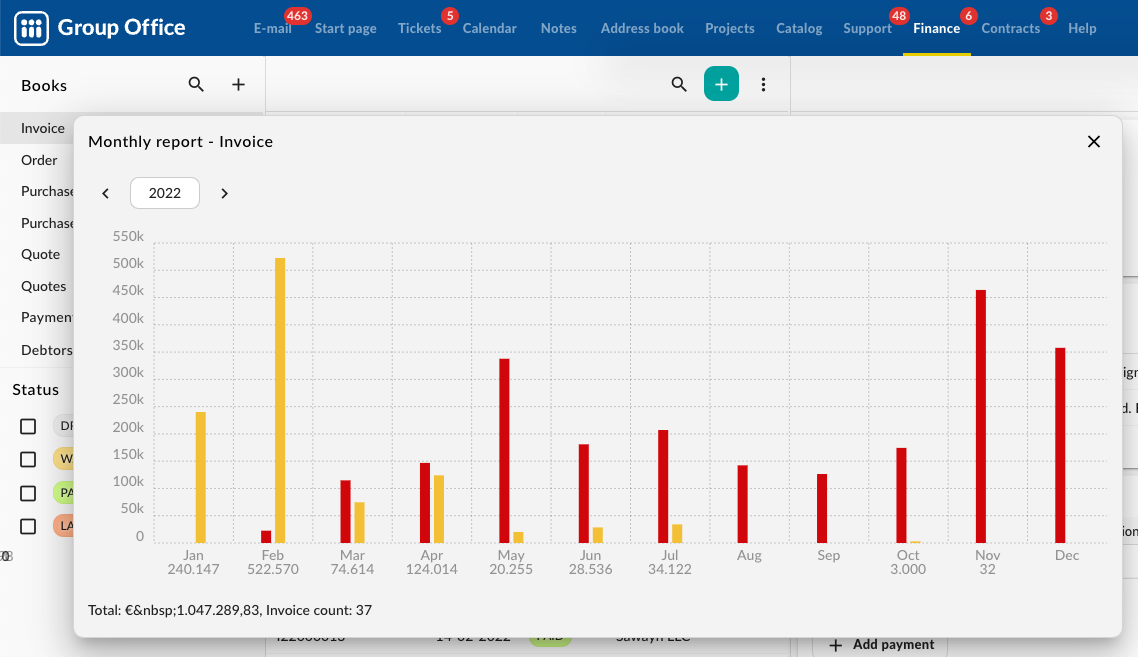The width and height of the screenshot is (1138, 657).
Task: Advance to next year with right chevron
Action: (224, 193)
